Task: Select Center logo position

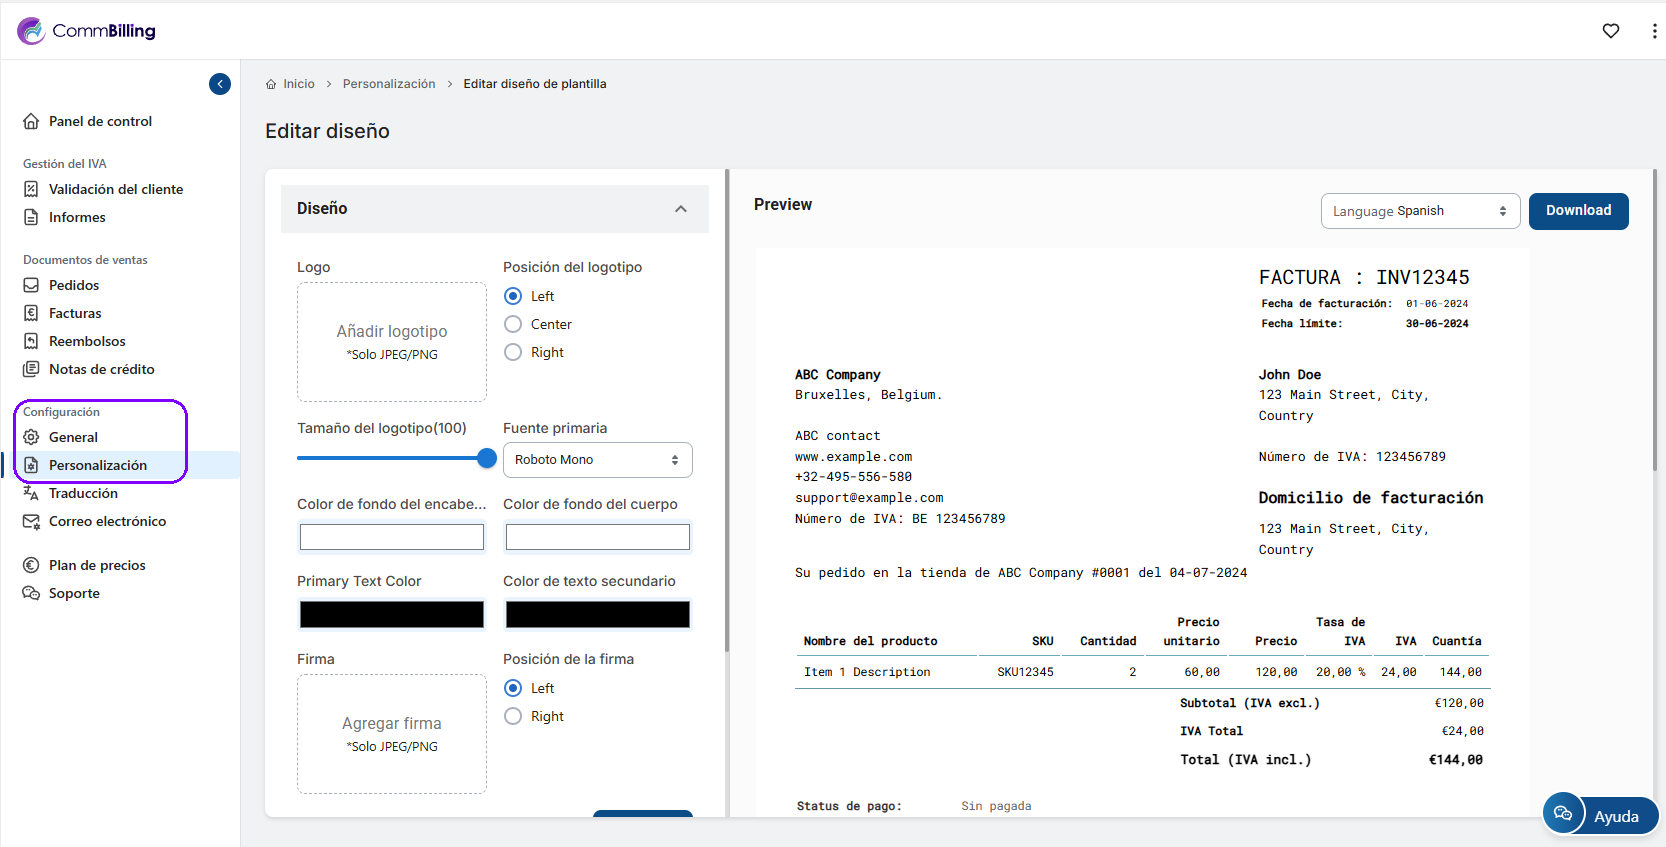Action: pos(513,324)
